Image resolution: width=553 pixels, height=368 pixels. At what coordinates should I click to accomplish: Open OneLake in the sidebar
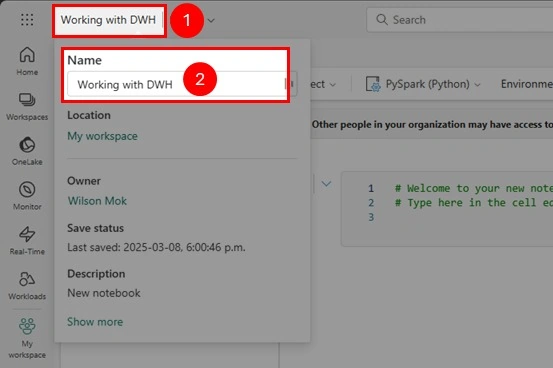(27, 151)
